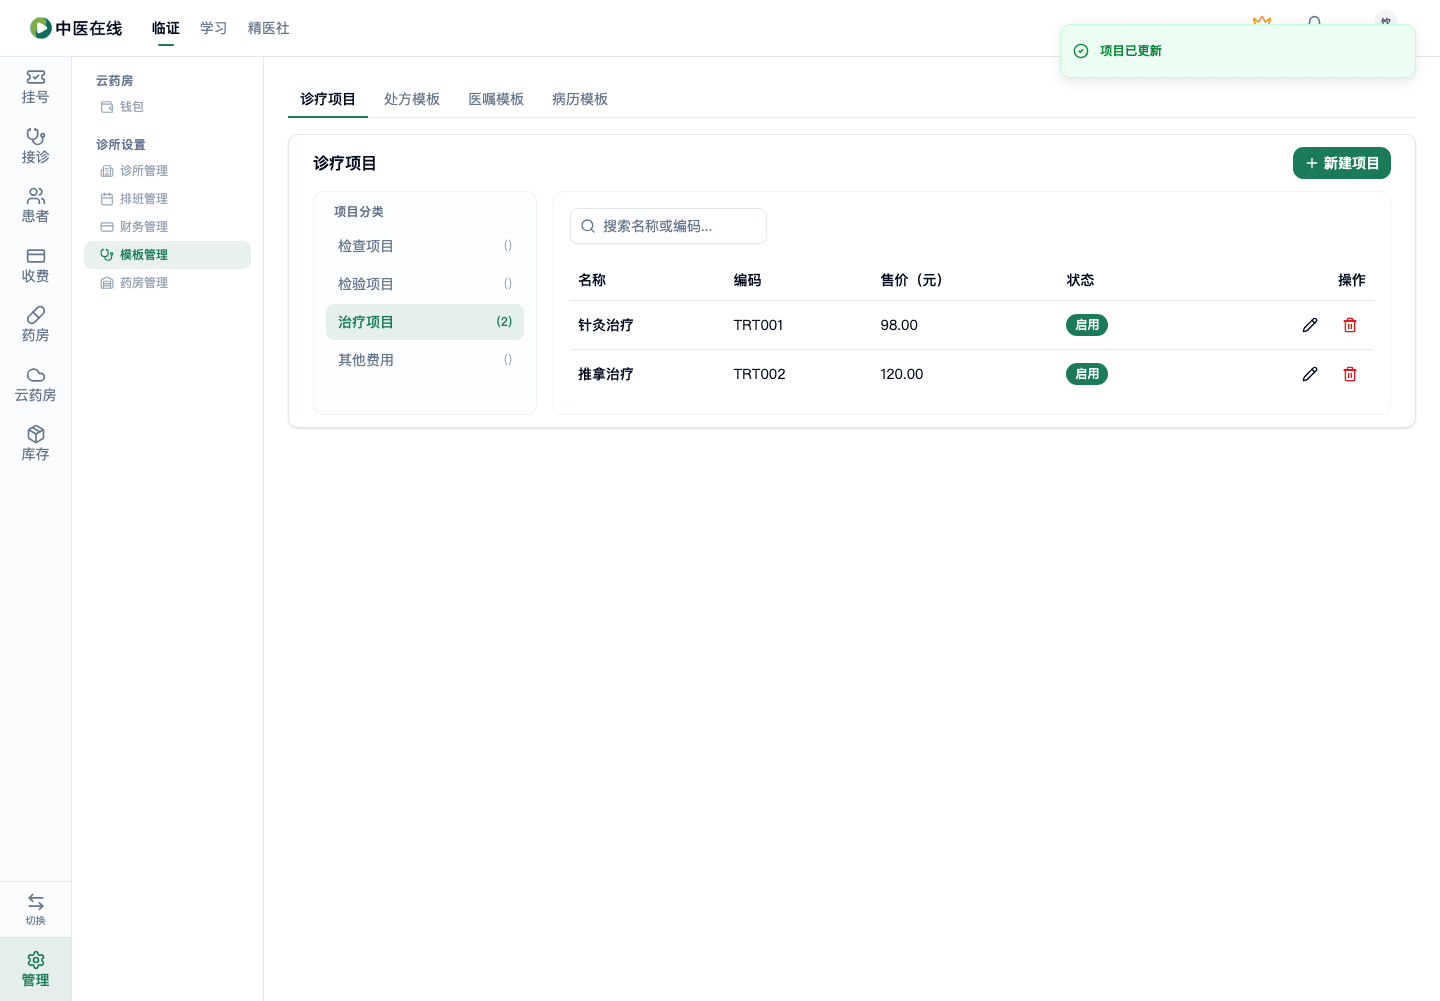Image resolution: width=1440 pixels, height=1001 pixels.
Task: Click the 名称 column header
Action: pyautogui.click(x=592, y=280)
